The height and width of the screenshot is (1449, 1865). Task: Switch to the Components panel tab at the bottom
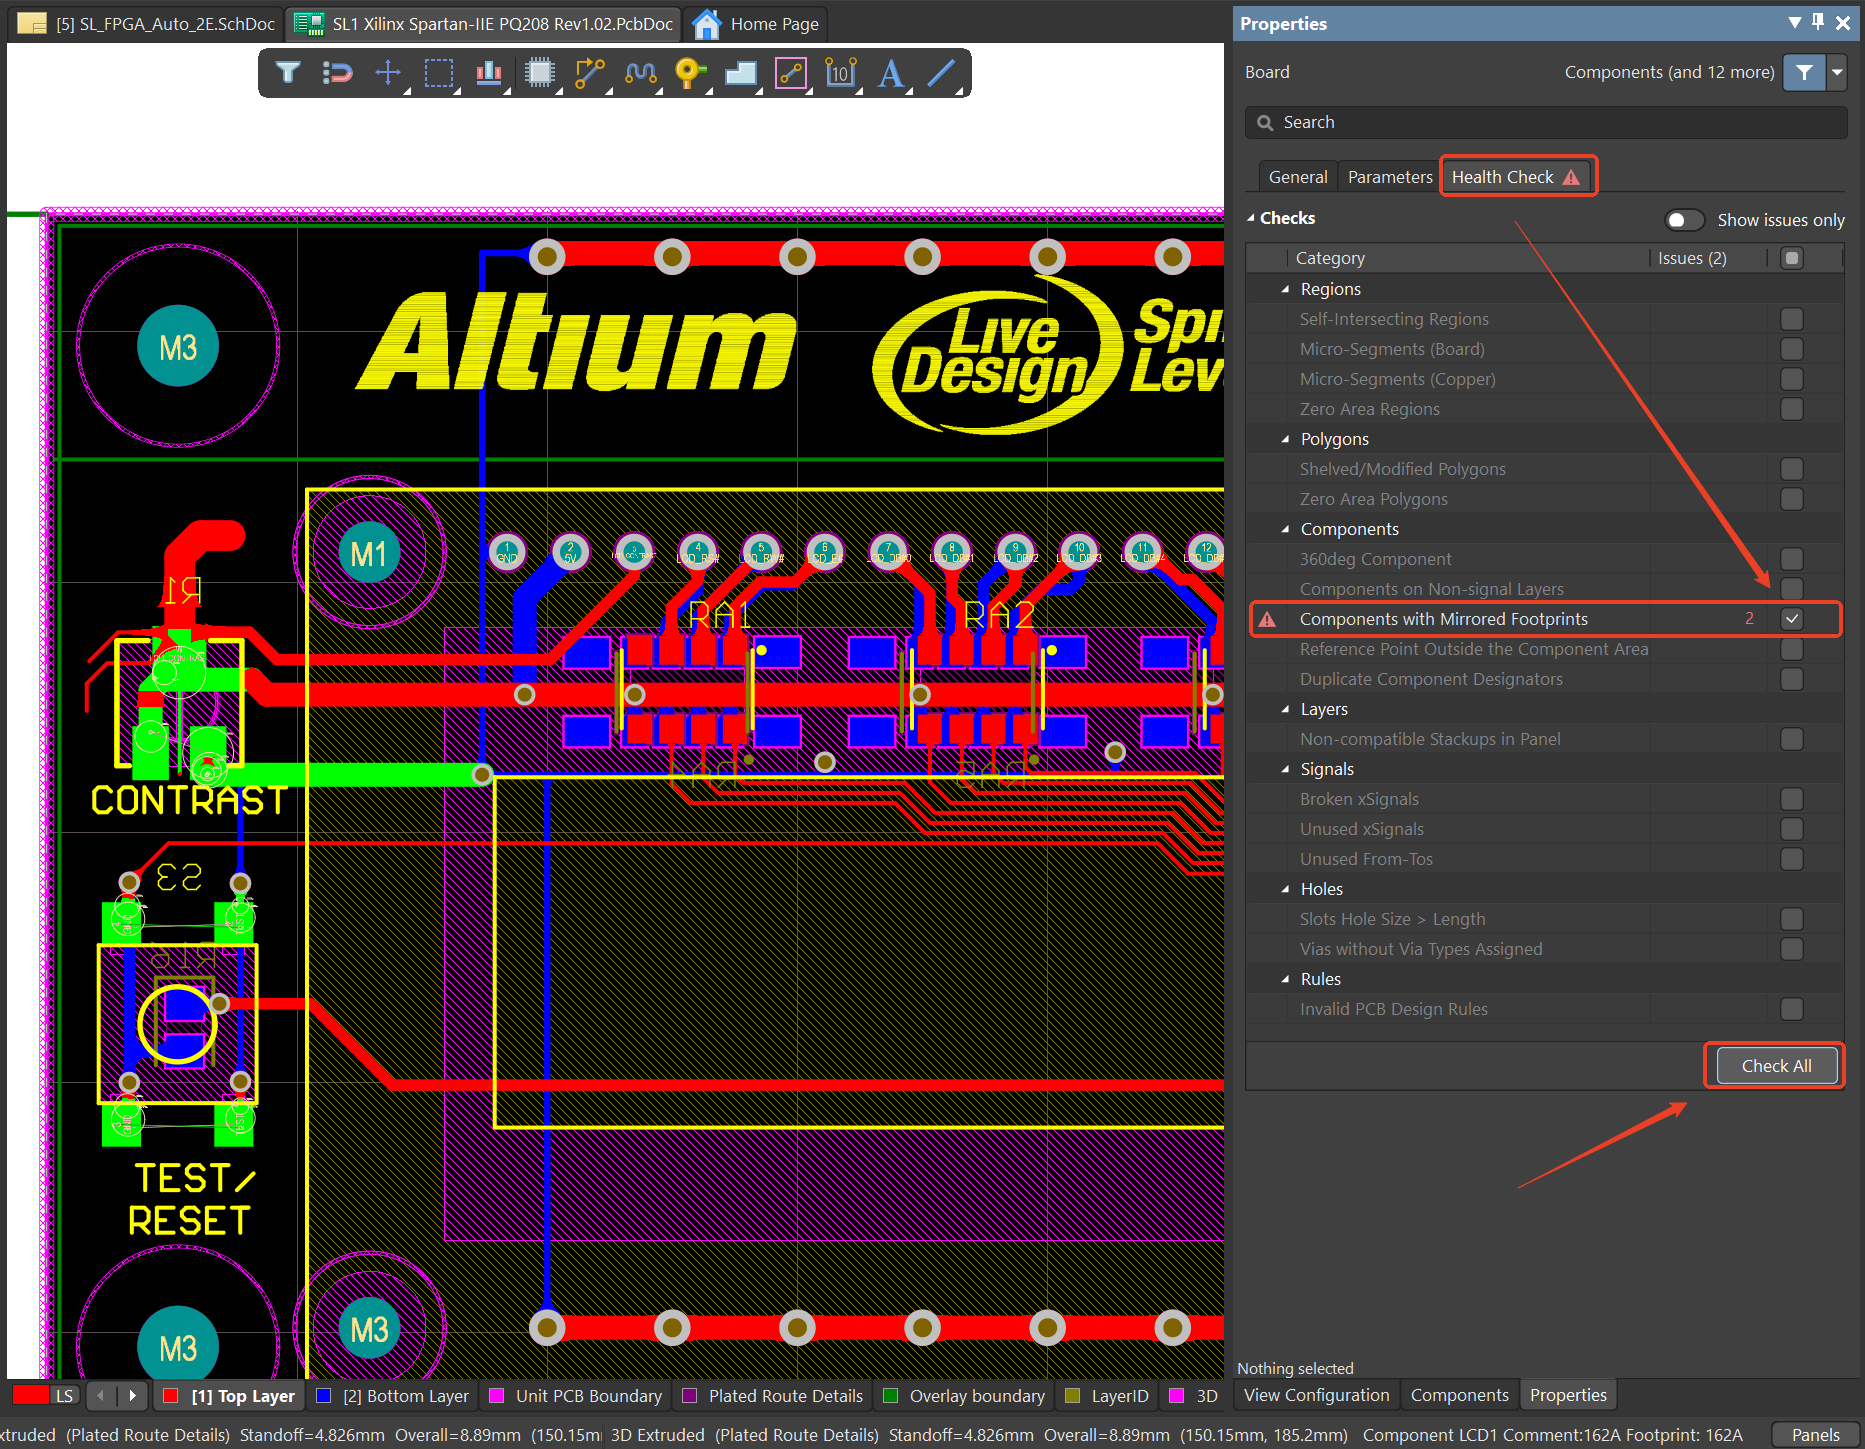pos(1459,1395)
